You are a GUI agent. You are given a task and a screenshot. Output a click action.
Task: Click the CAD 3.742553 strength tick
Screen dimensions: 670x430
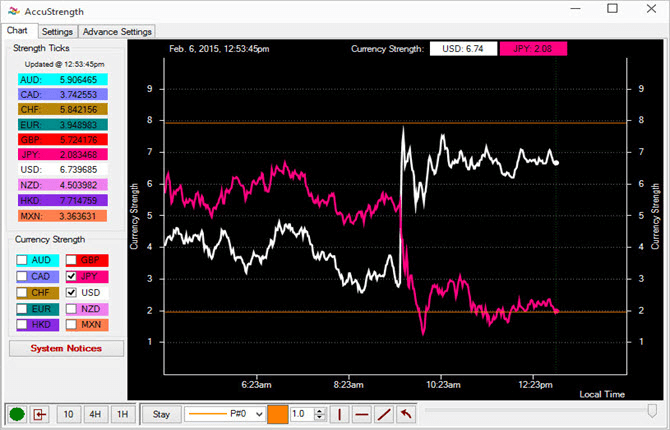tap(63, 94)
